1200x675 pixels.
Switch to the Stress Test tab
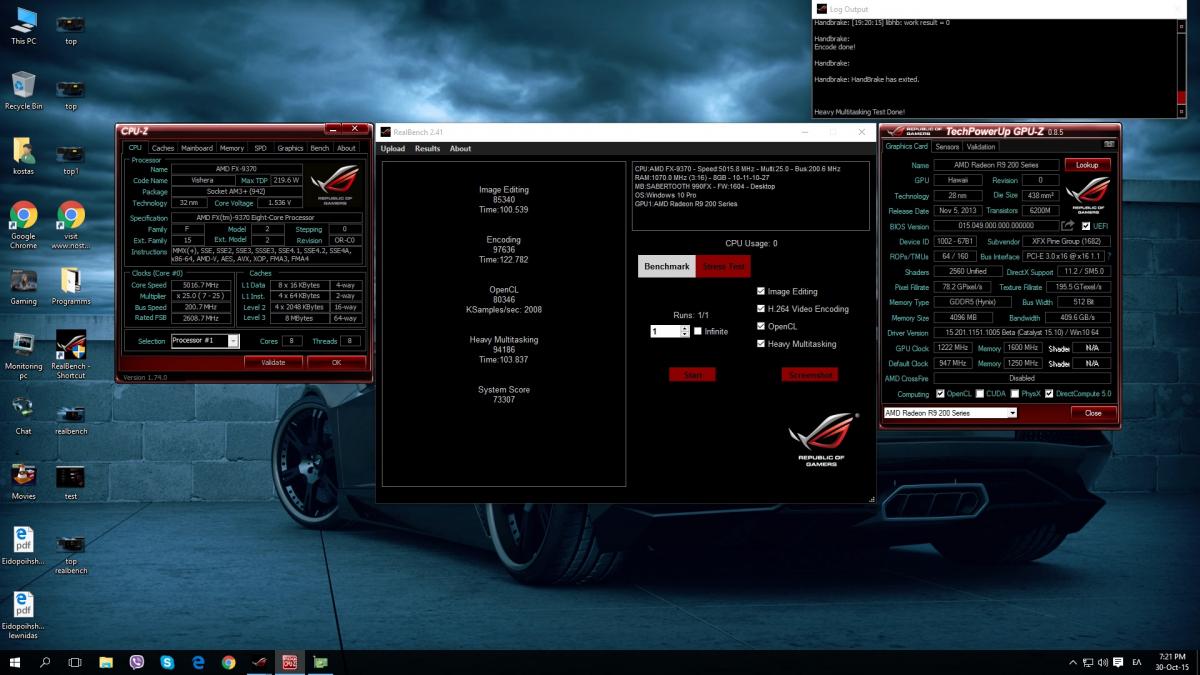(x=723, y=267)
